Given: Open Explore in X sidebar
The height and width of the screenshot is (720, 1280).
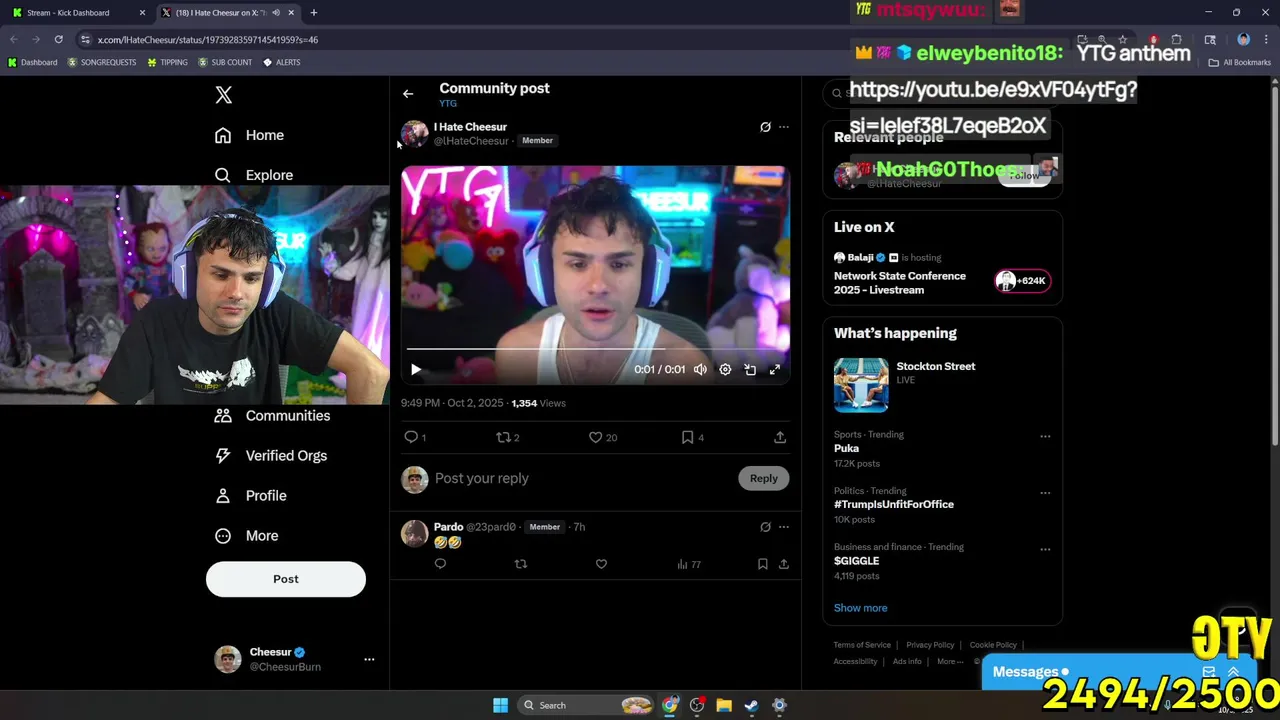Looking at the screenshot, I should tap(254, 175).
